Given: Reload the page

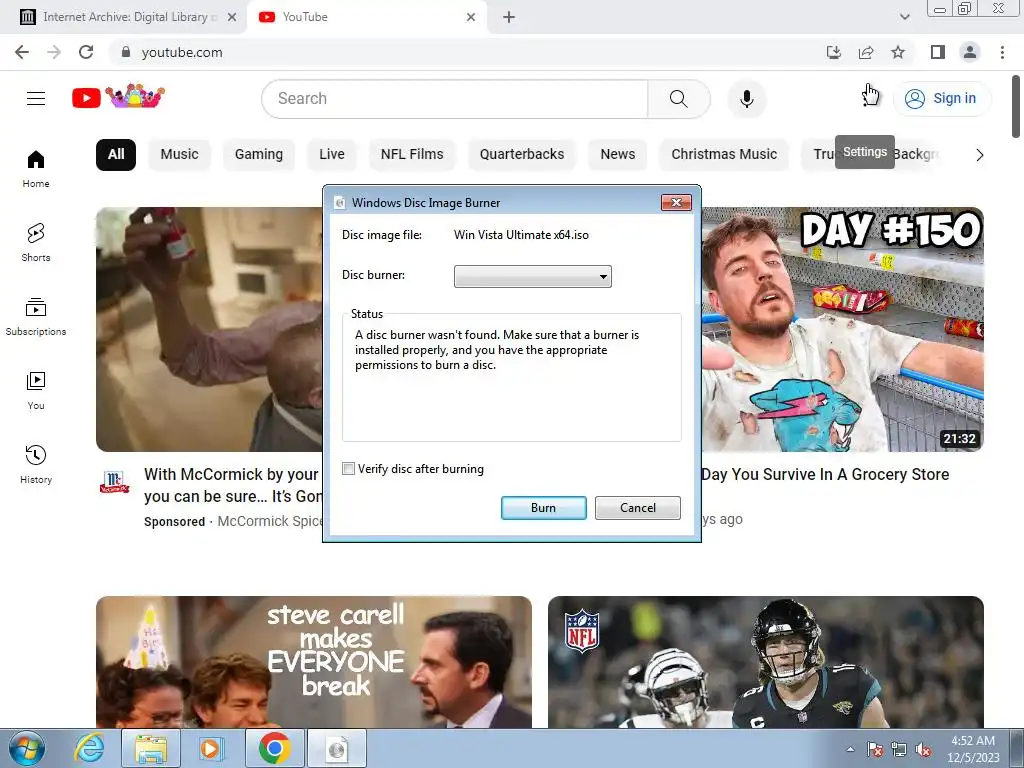Looking at the screenshot, I should [86, 52].
